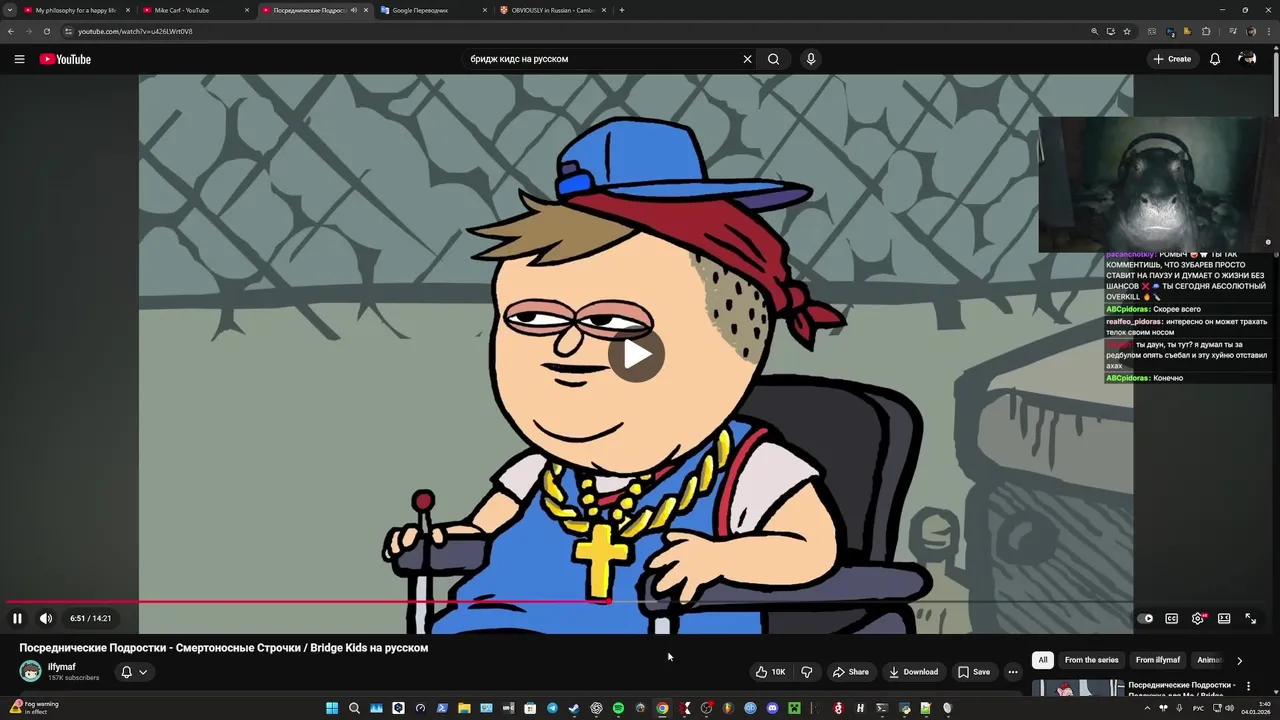This screenshot has width=1280, height=720.
Task: Open the Chrome profile avatar
Action: tap(1251, 31)
